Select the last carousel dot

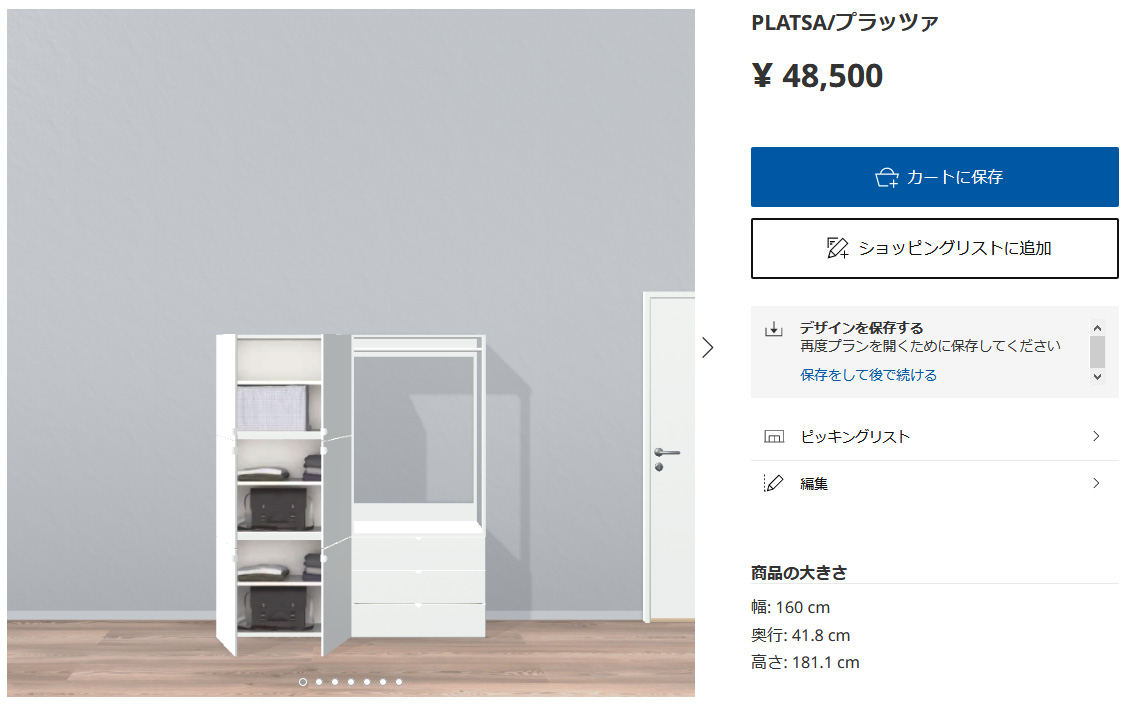399,682
